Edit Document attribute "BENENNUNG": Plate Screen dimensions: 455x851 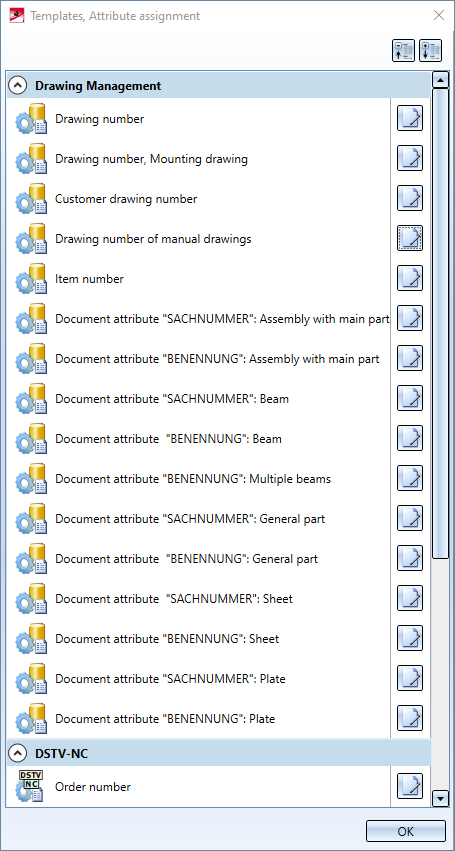pos(410,718)
